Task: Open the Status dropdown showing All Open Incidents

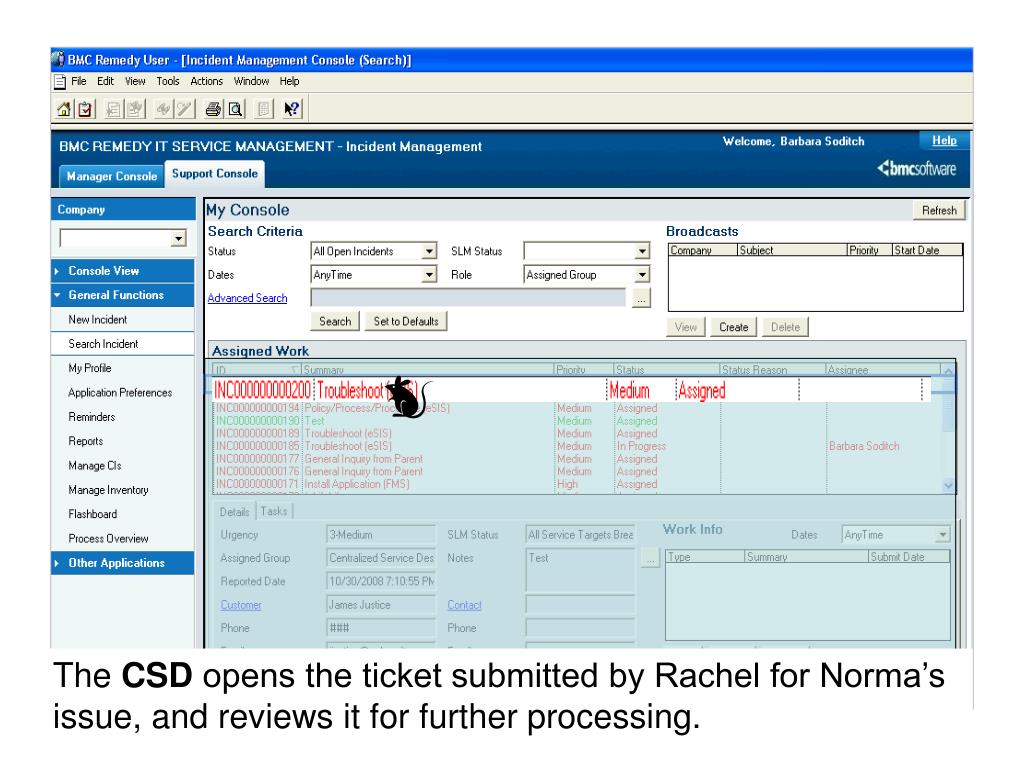Action: click(429, 251)
